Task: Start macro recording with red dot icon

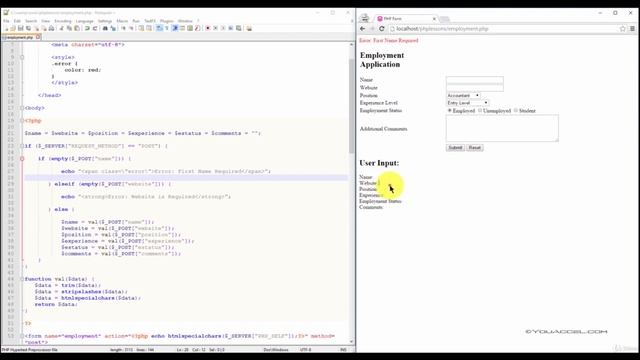Action: [207, 28]
